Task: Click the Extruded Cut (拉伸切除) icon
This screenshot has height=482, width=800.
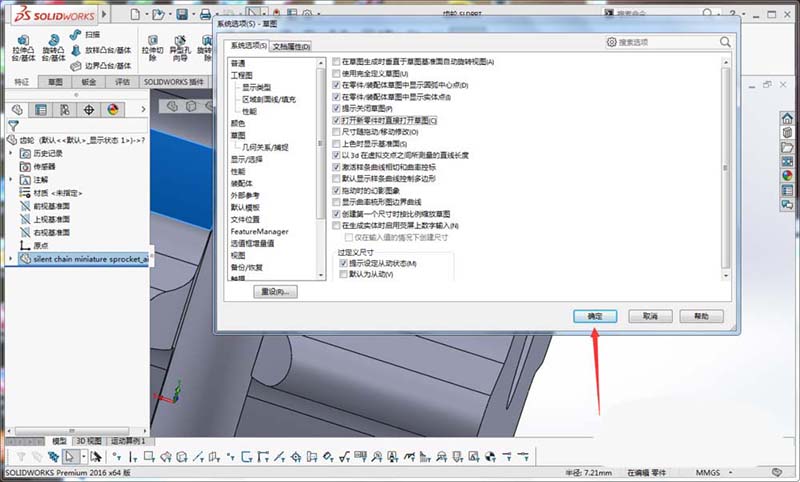Action: 152,40
